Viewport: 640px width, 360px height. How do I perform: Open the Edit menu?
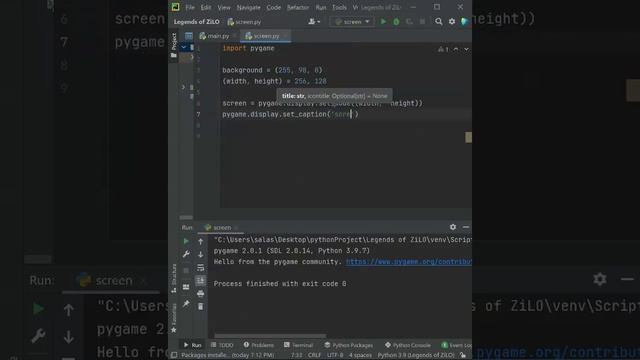pyautogui.click(x=206, y=7)
